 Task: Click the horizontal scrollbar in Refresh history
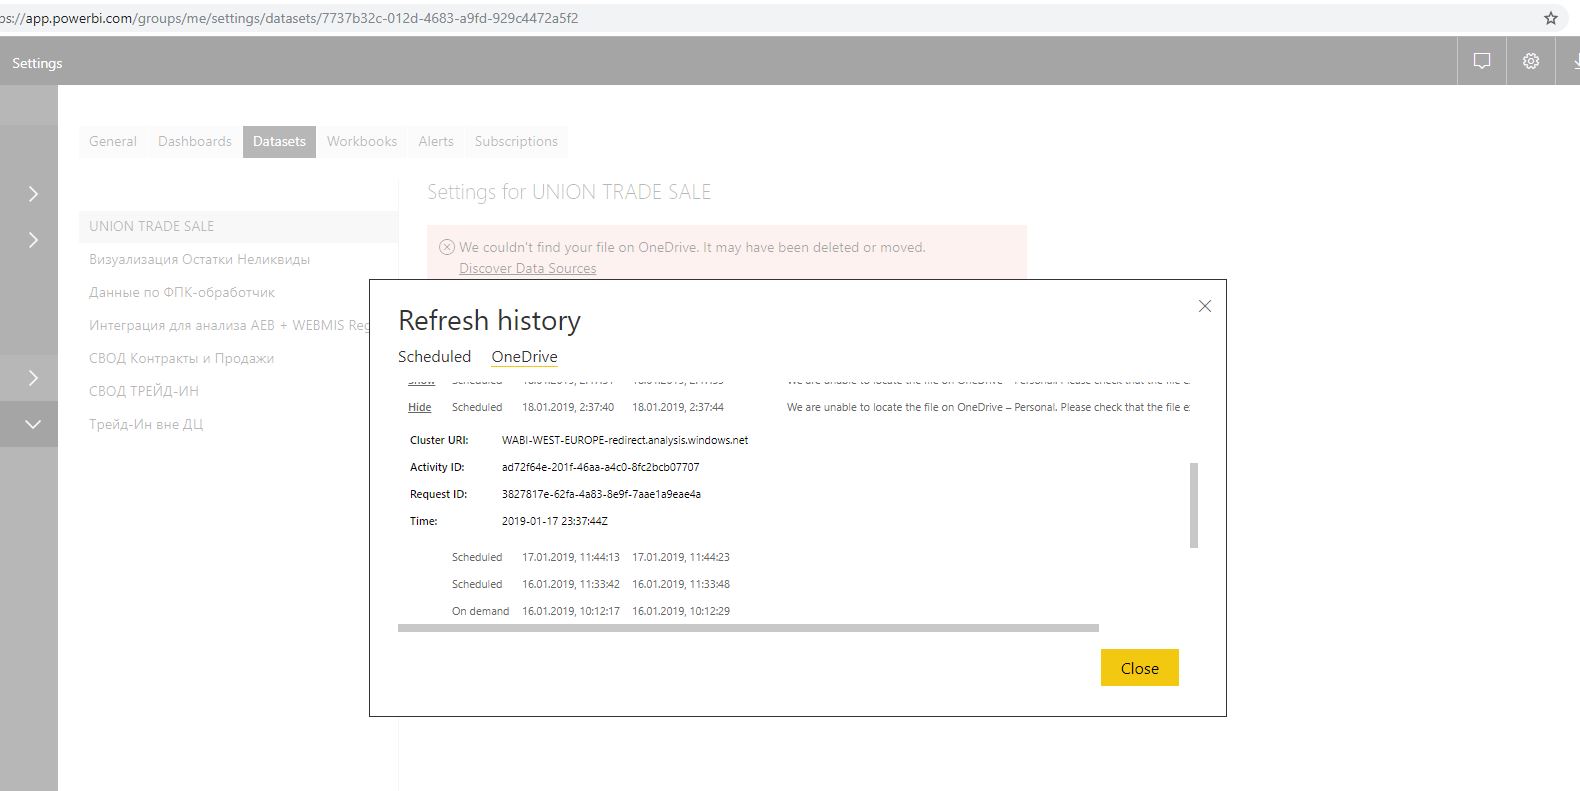(x=748, y=628)
